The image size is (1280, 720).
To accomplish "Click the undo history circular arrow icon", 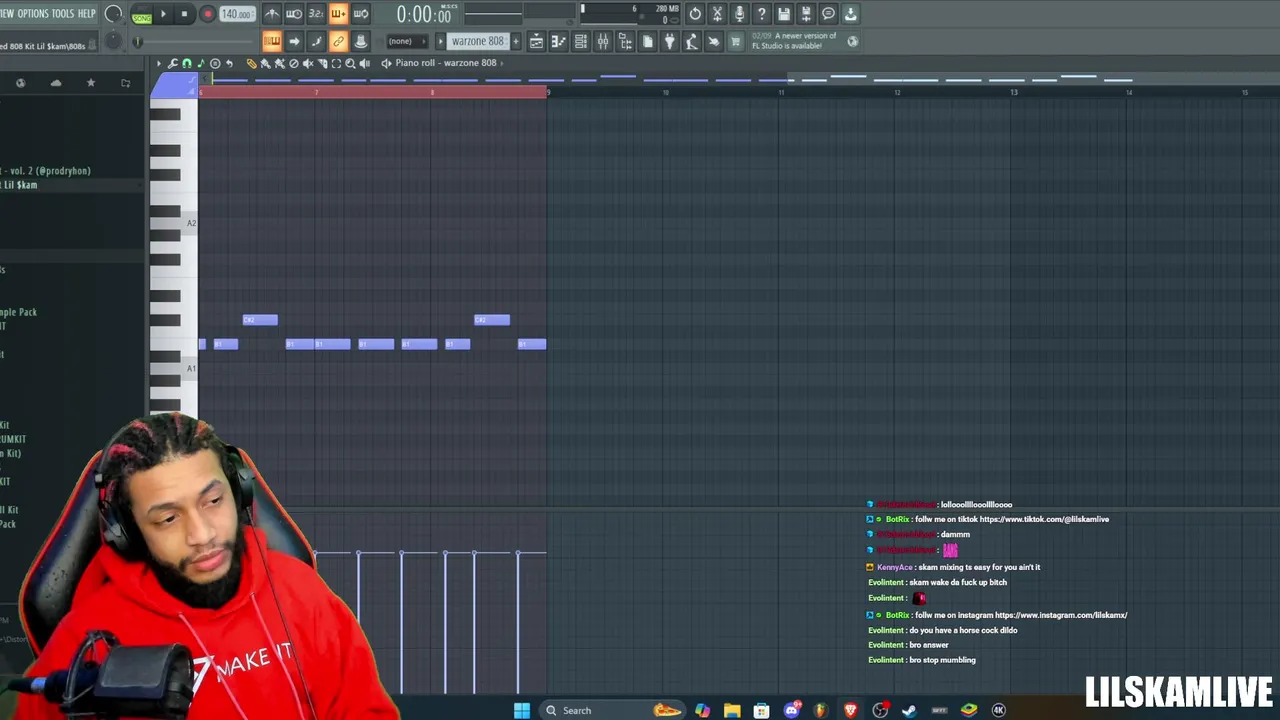I will [695, 14].
